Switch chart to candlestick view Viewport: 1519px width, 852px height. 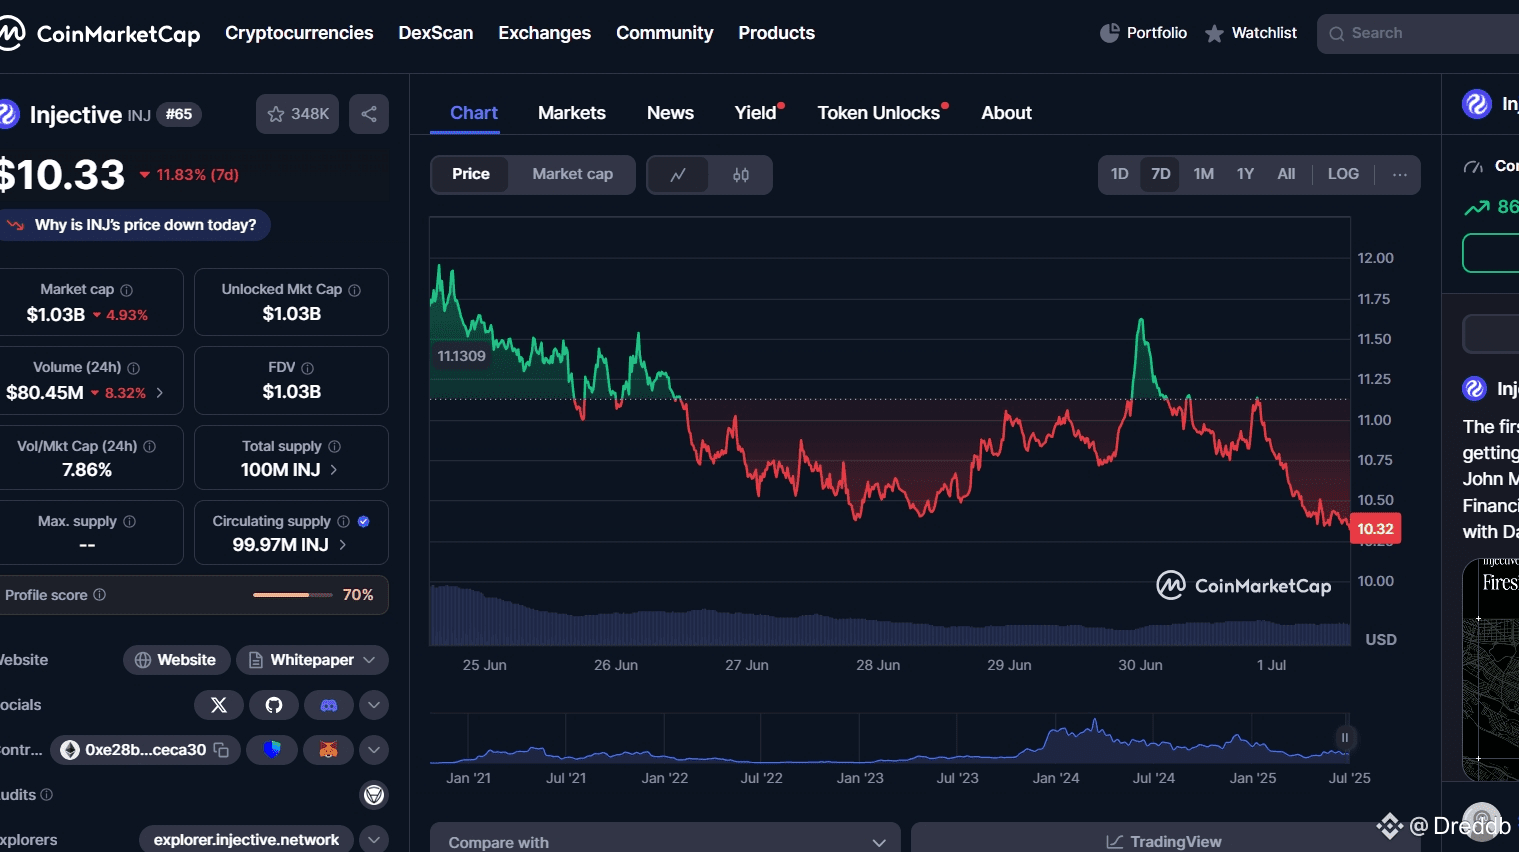[740, 175]
